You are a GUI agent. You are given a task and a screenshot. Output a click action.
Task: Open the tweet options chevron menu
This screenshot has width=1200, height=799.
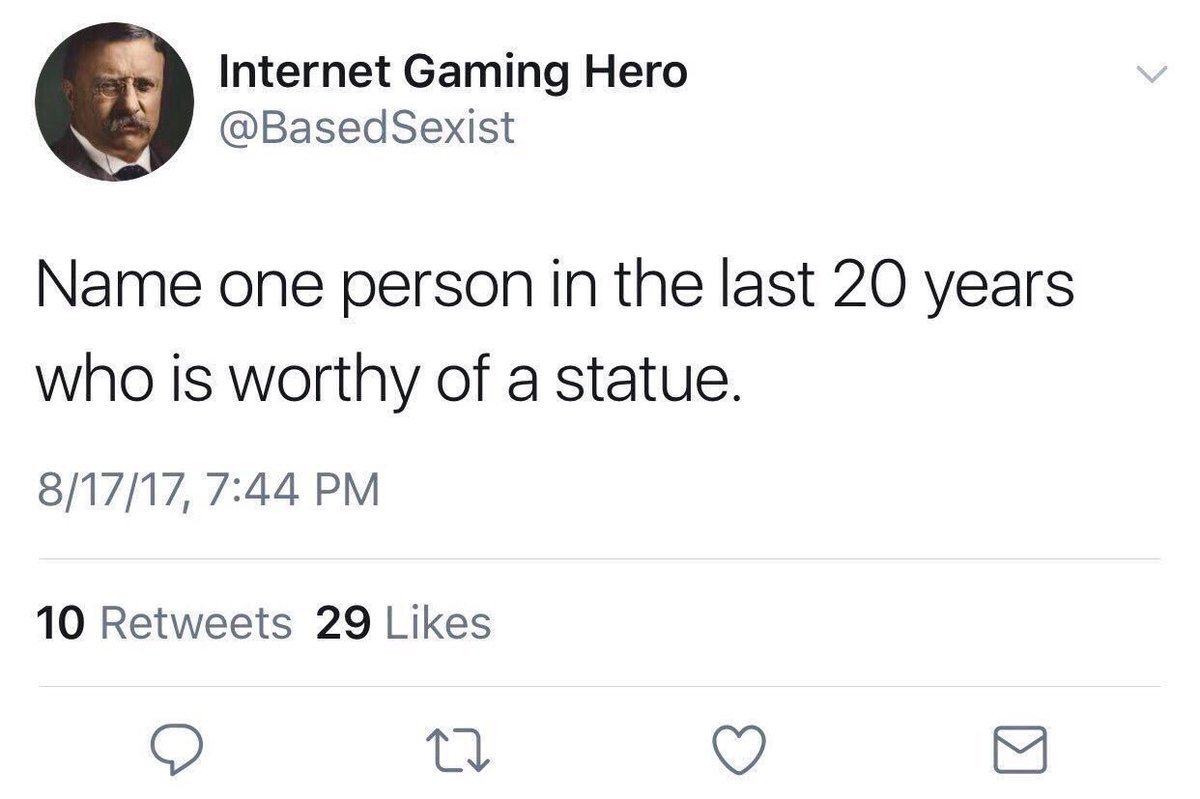[1153, 74]
